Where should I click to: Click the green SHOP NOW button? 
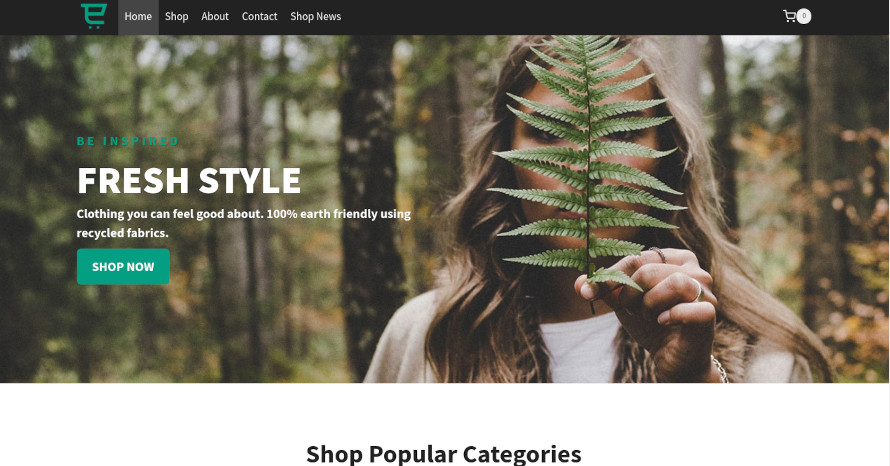123,266
